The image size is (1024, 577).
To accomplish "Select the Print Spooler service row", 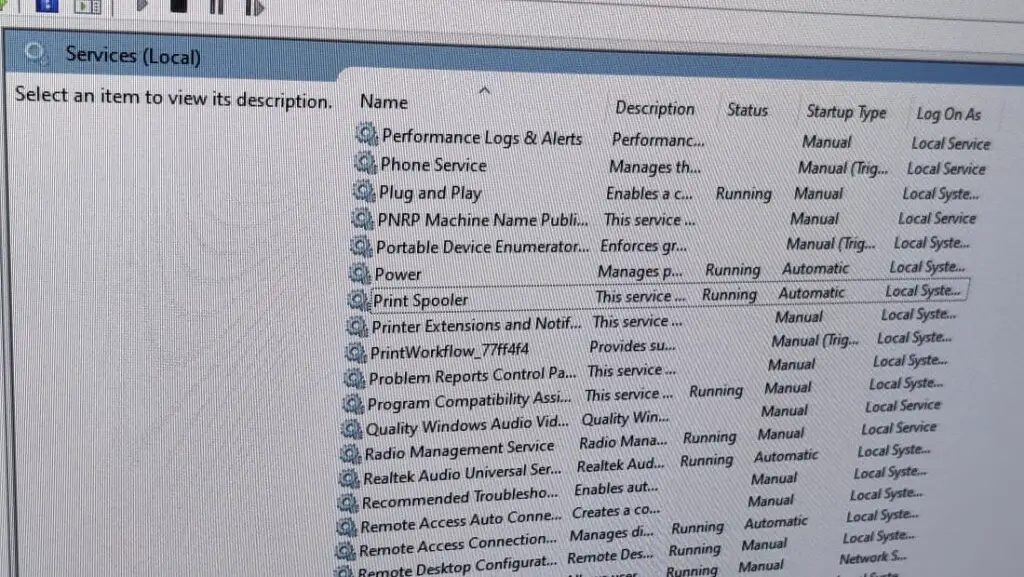I will (422, 299).
